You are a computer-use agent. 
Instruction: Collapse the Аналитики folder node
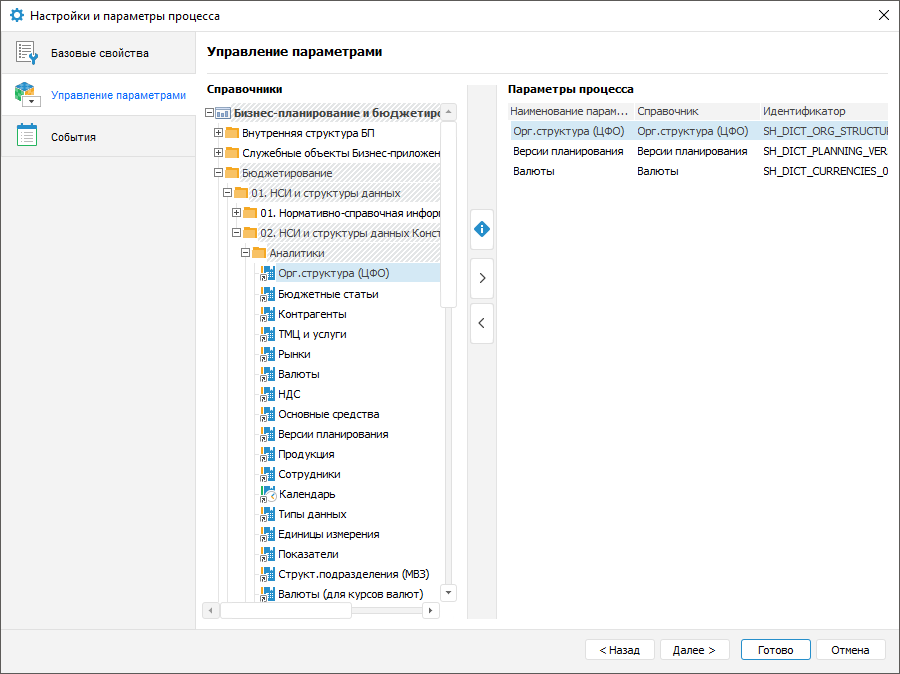coord(246,253)
